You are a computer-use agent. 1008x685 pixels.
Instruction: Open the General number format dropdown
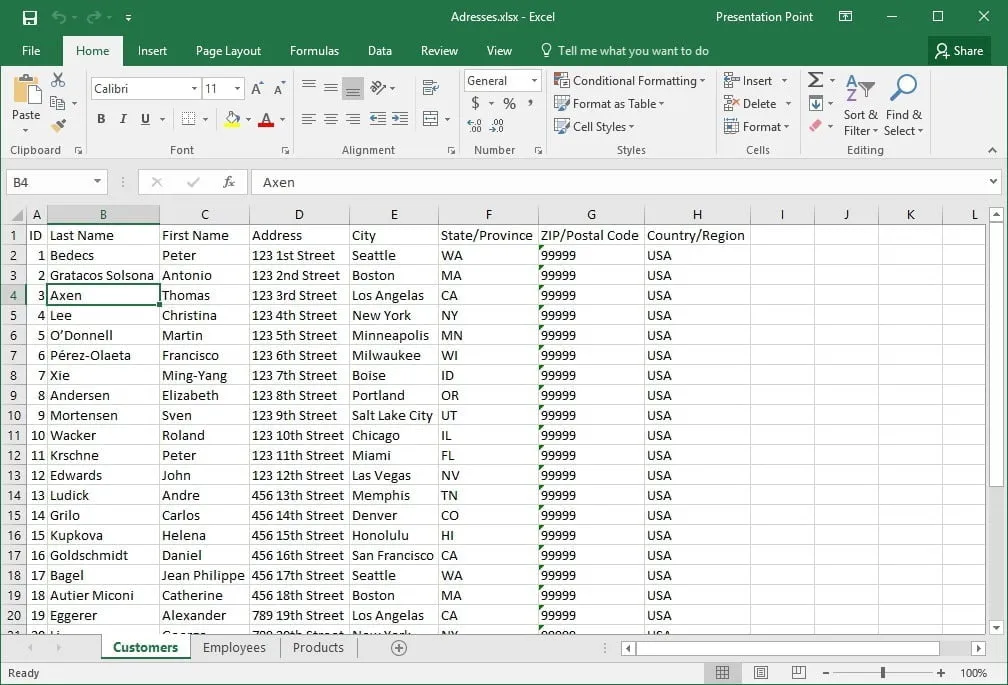[534, 80]
